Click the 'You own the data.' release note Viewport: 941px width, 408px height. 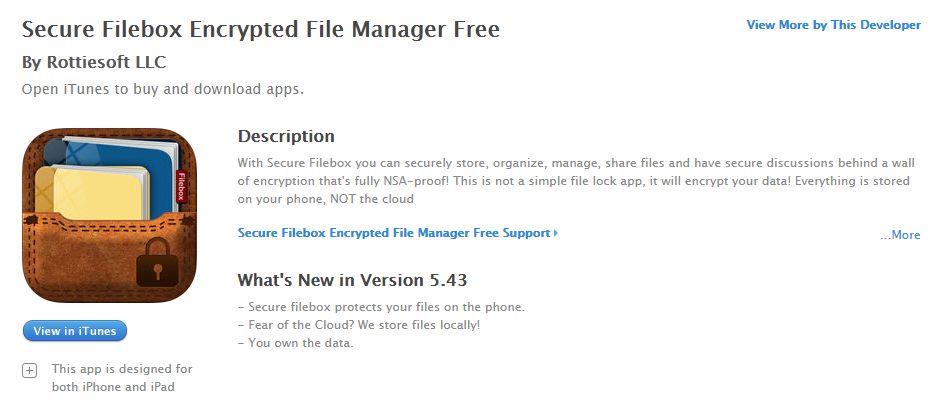(296, 344)
